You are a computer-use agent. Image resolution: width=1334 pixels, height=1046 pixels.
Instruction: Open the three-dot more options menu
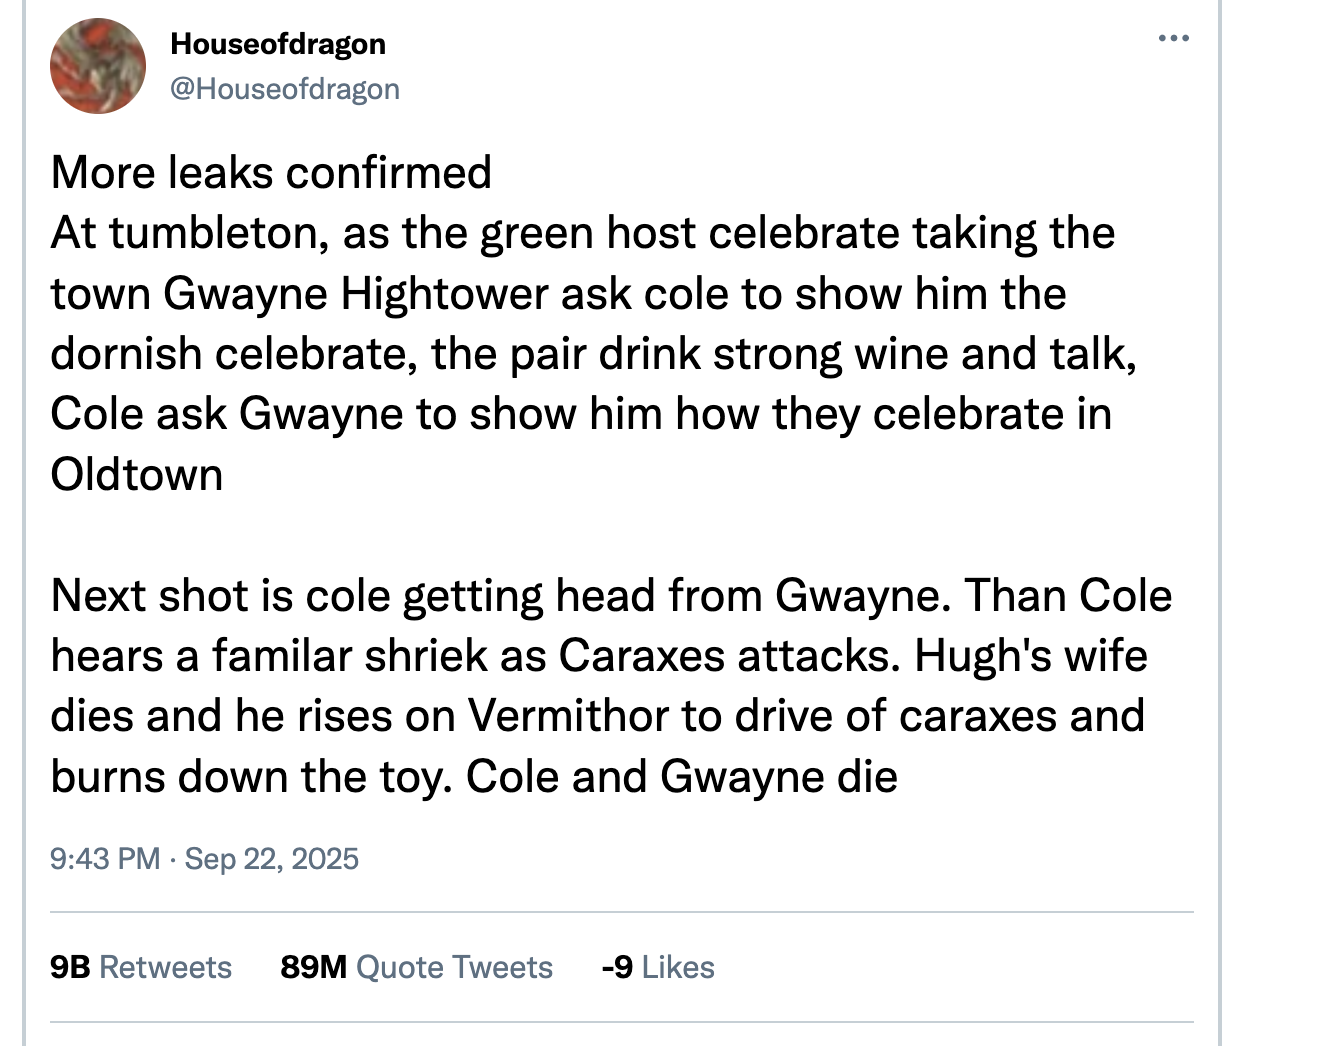[x=1173, y=39]
